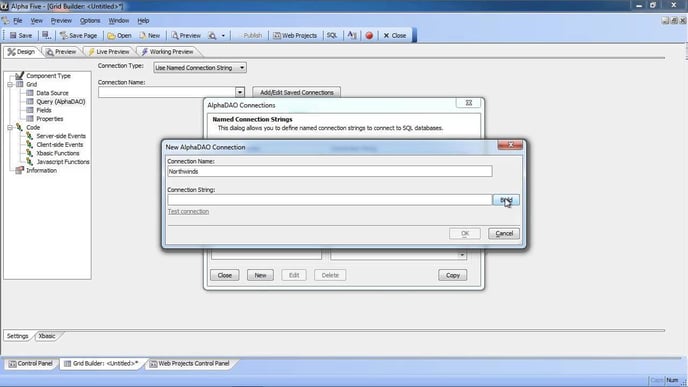Viewport: 688px width, 387px height.
Task: Click the font style A icon in toolbar
Action: point(352,36)
